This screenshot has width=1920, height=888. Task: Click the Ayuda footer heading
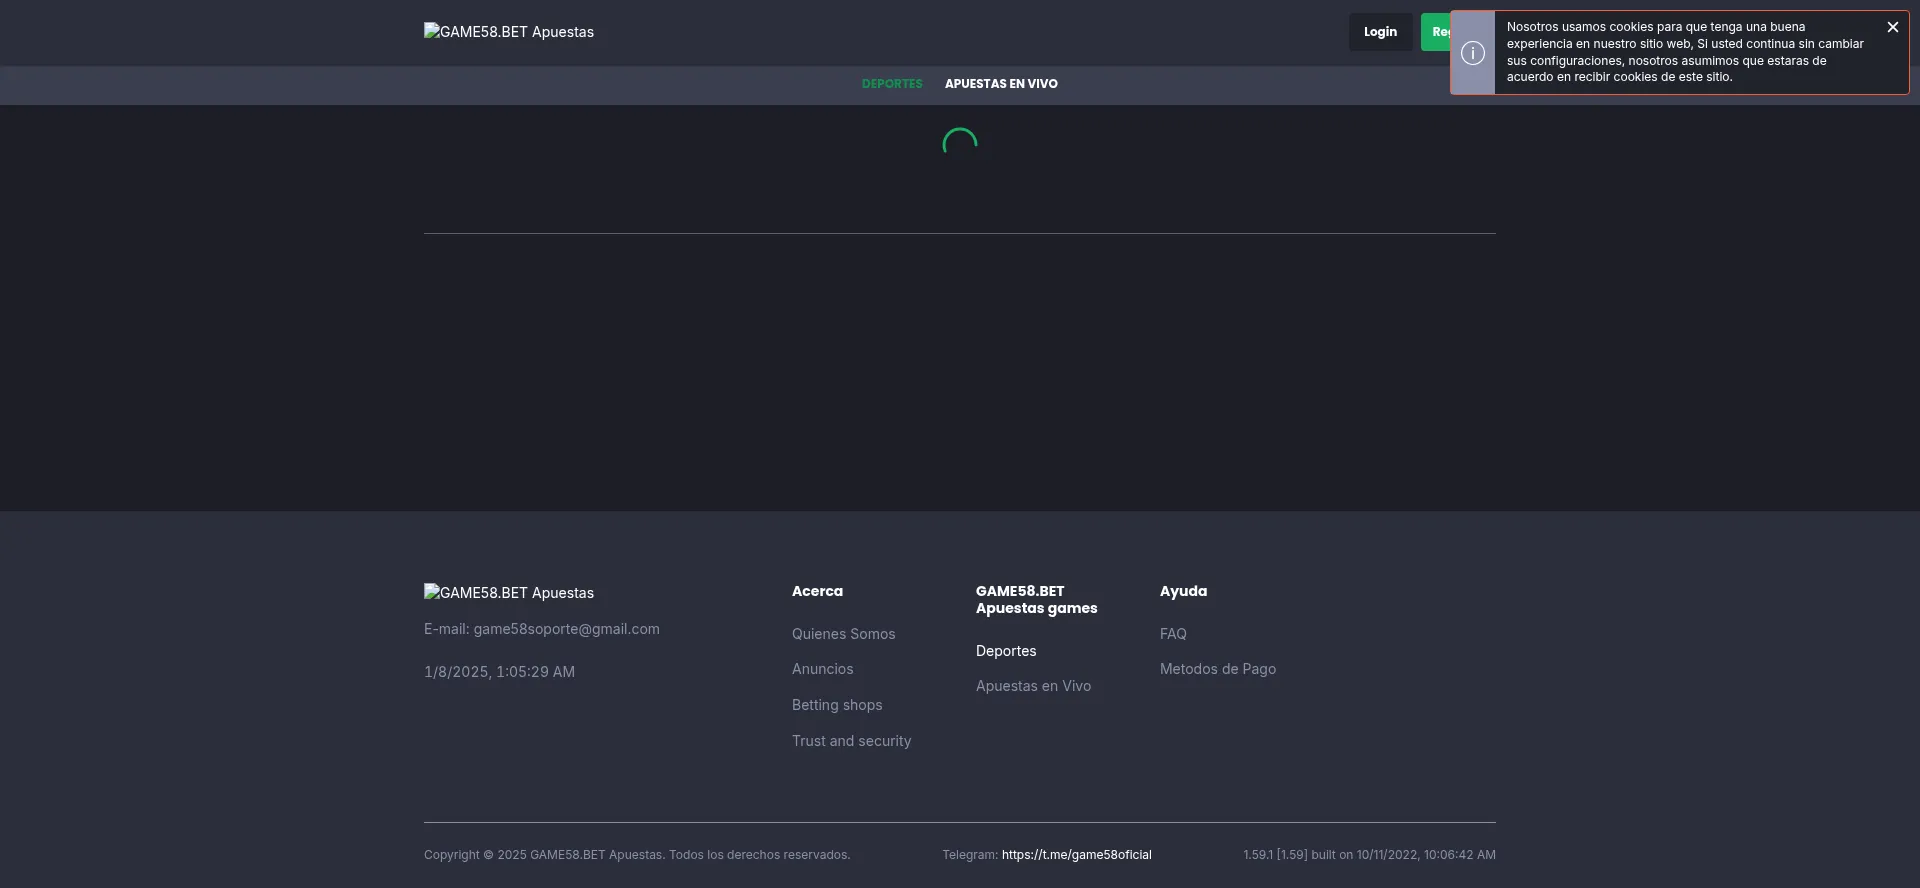tap(1183, 591)
